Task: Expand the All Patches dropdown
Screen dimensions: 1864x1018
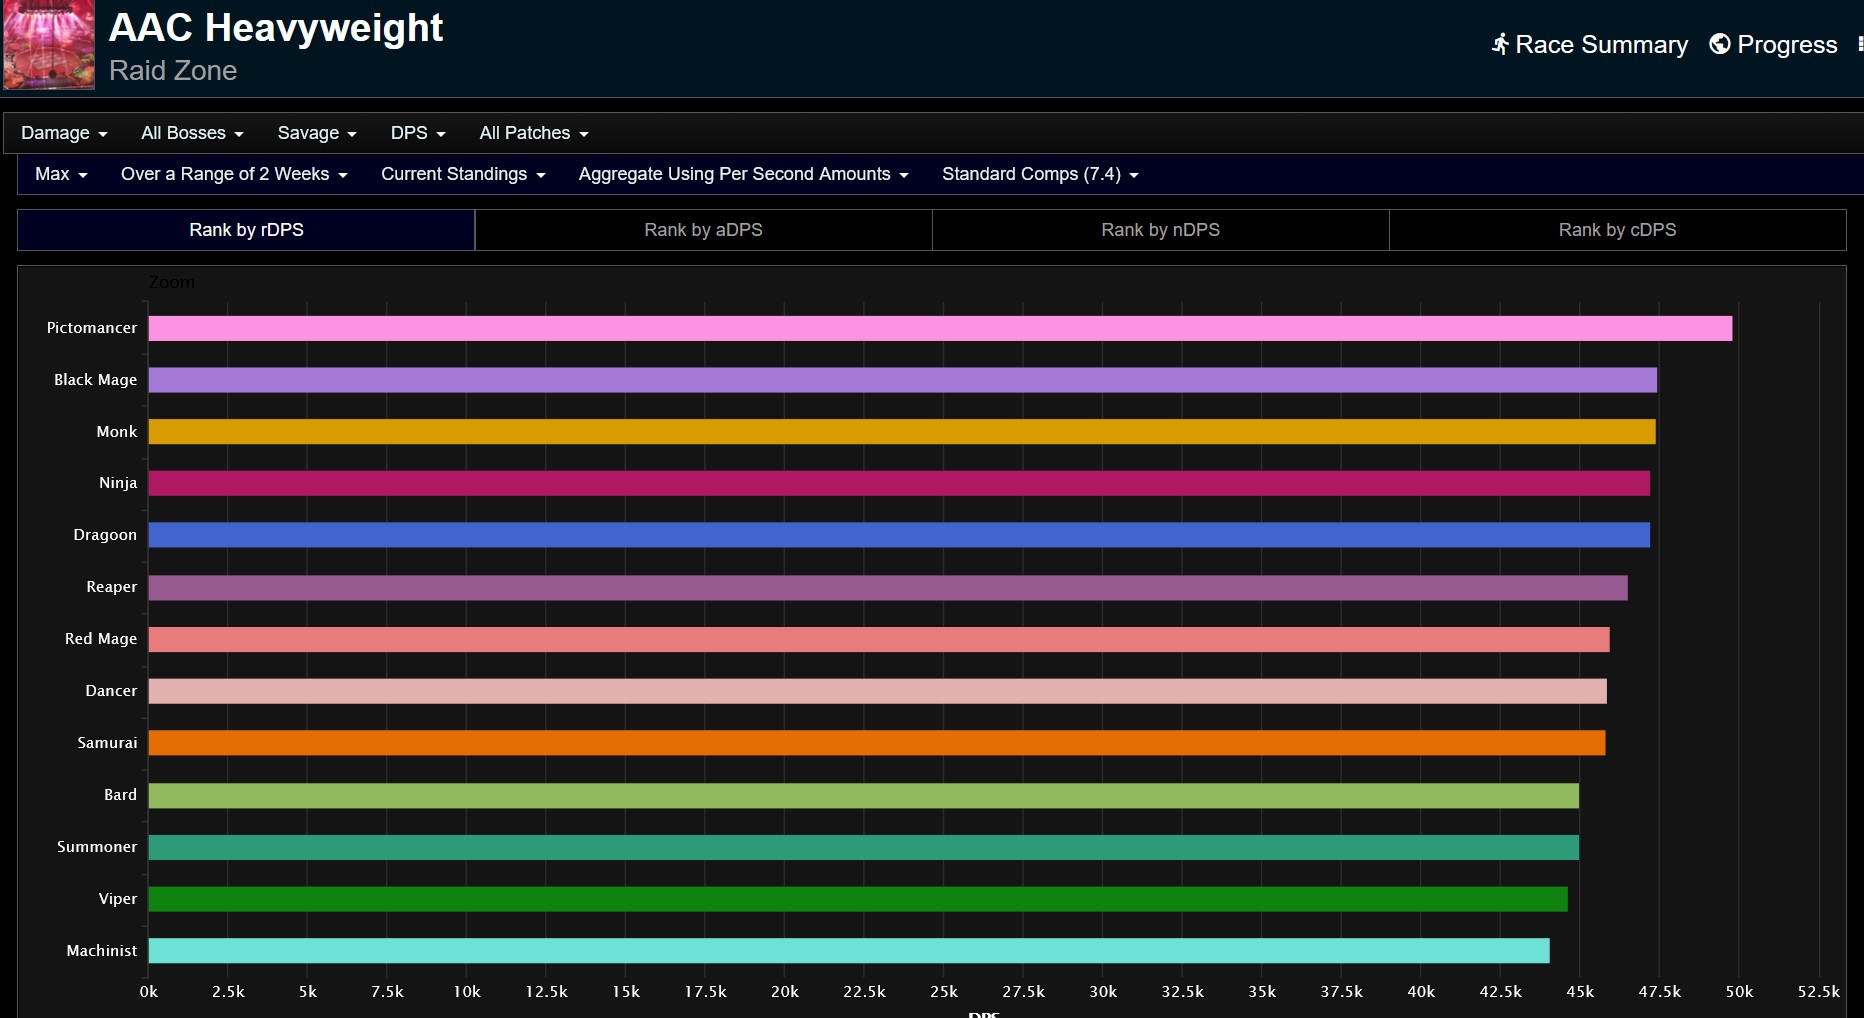Action: click(x=534, y=133)
